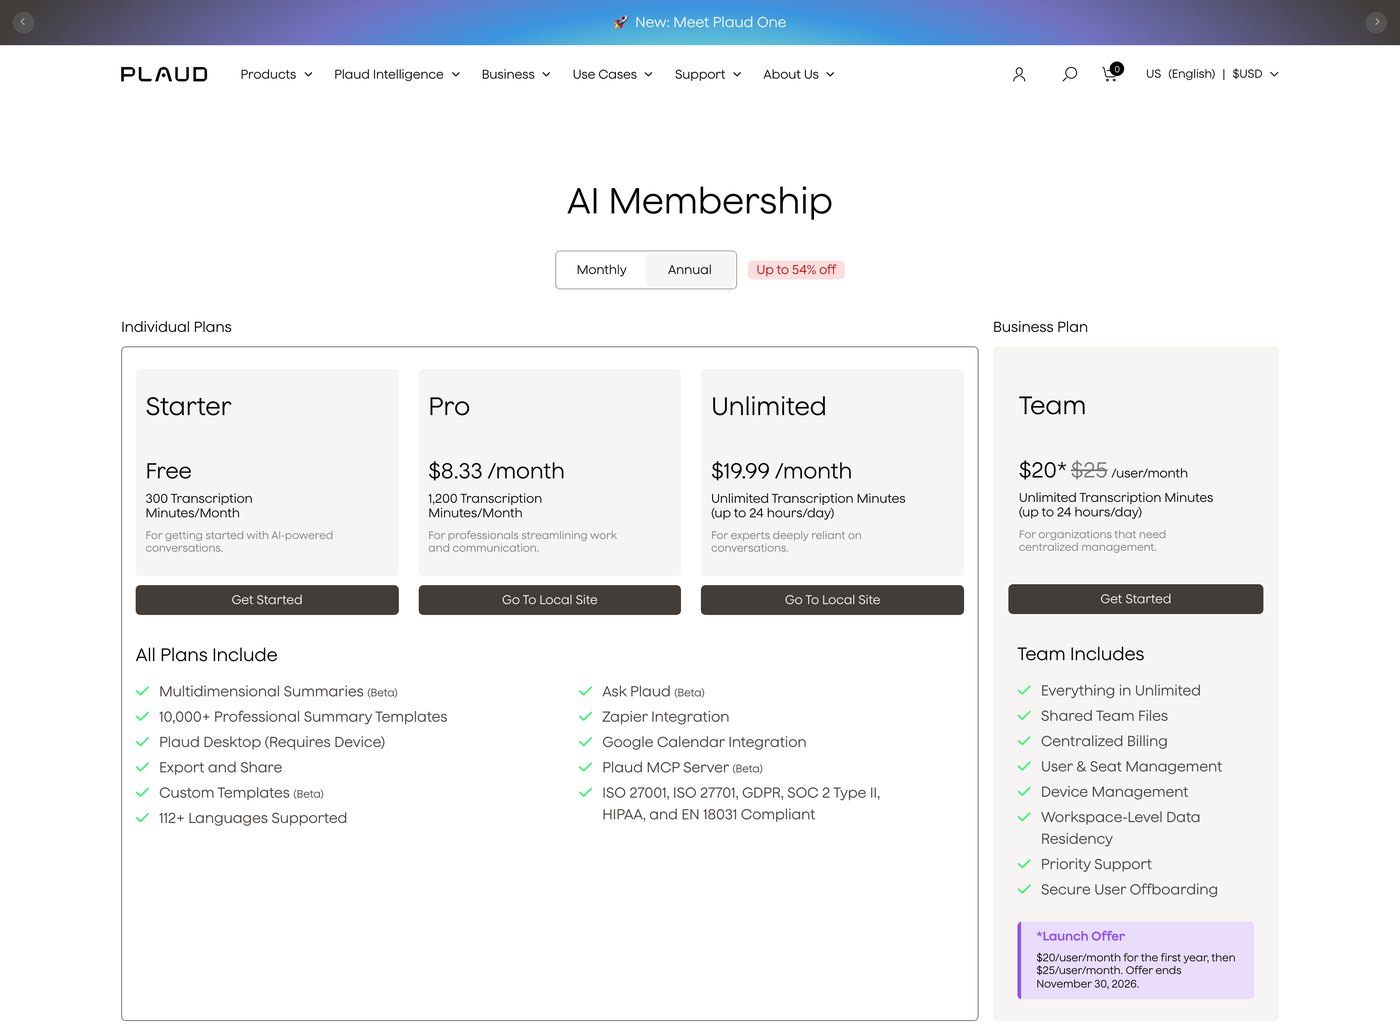
Task: Click ISO 27001 compliance feature text
Action: [x=741, y=804]
